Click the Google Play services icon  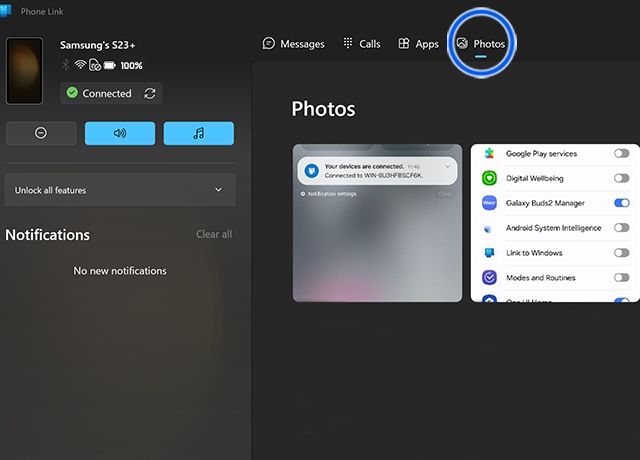pos(489,153)
